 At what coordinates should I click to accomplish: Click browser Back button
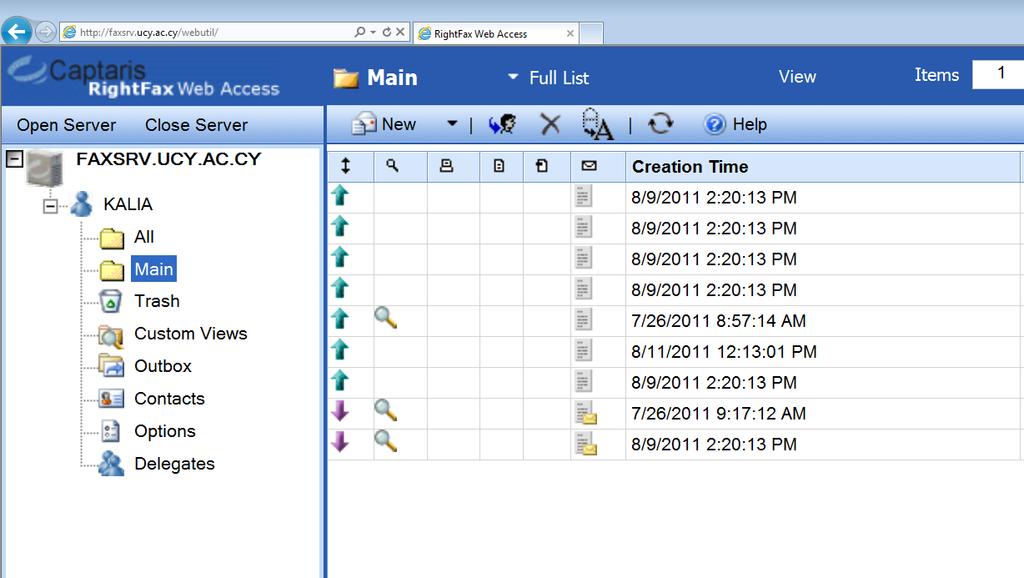point(16,31)
